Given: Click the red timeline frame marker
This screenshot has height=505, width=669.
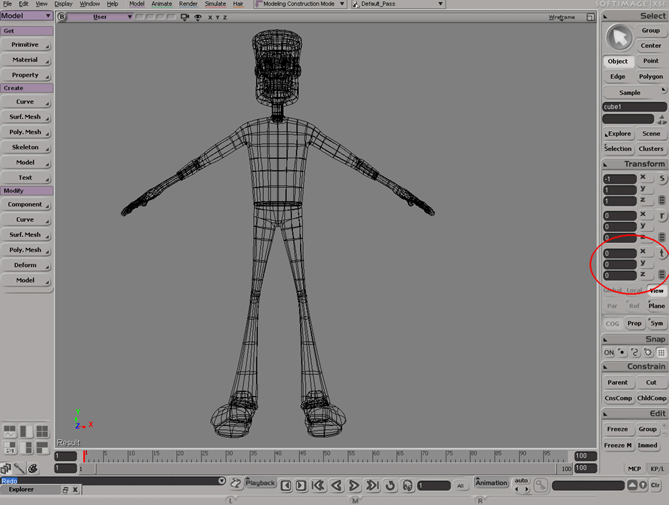Looking at the screenshot, I should pyautogui.click(x=85, y=456).
